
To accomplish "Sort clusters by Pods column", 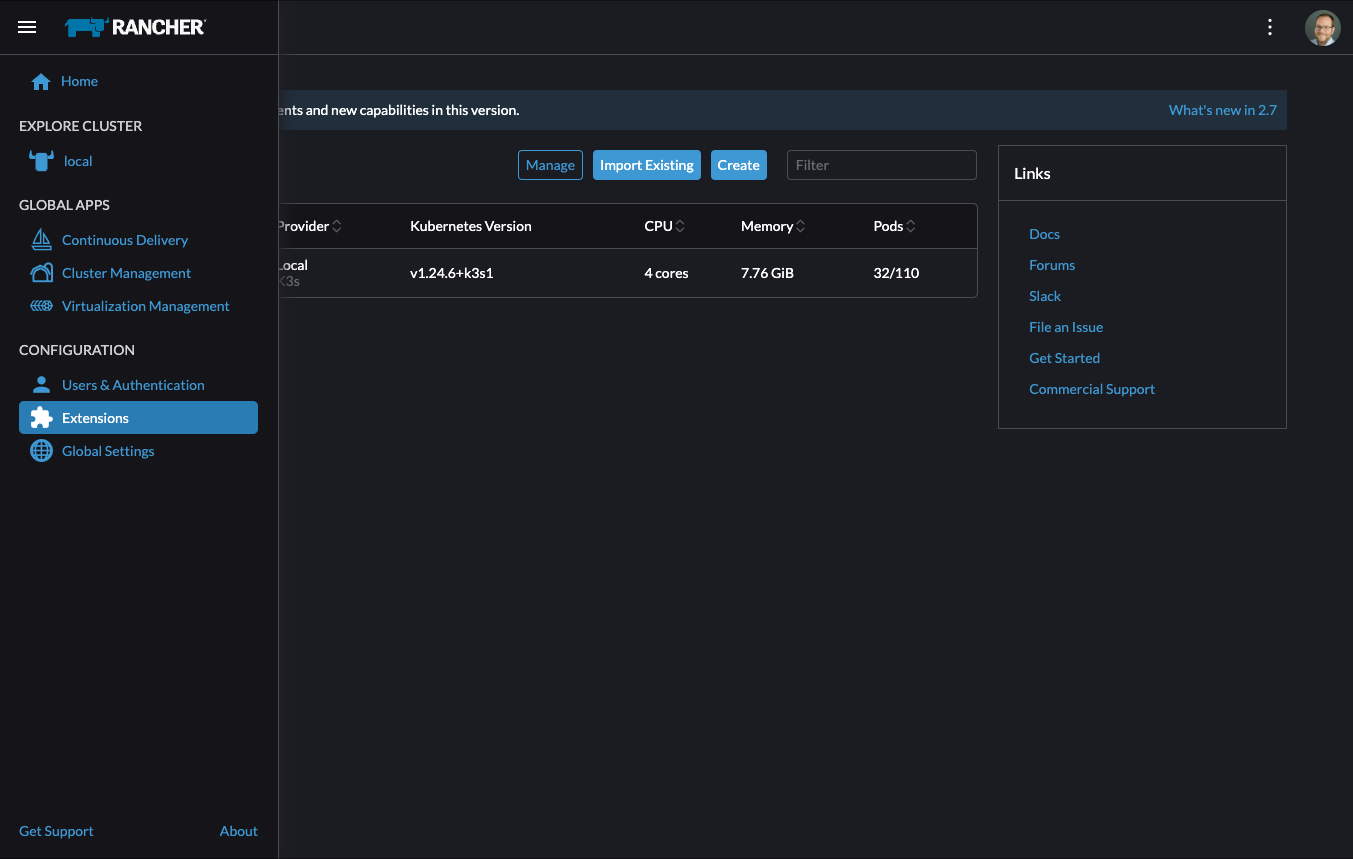I will 894,226.
